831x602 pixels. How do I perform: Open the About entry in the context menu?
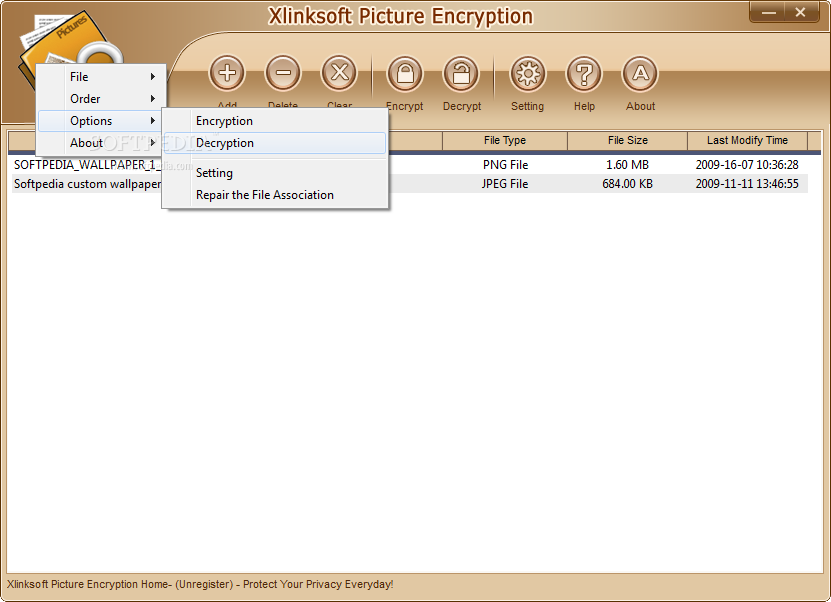pos(100,143)
